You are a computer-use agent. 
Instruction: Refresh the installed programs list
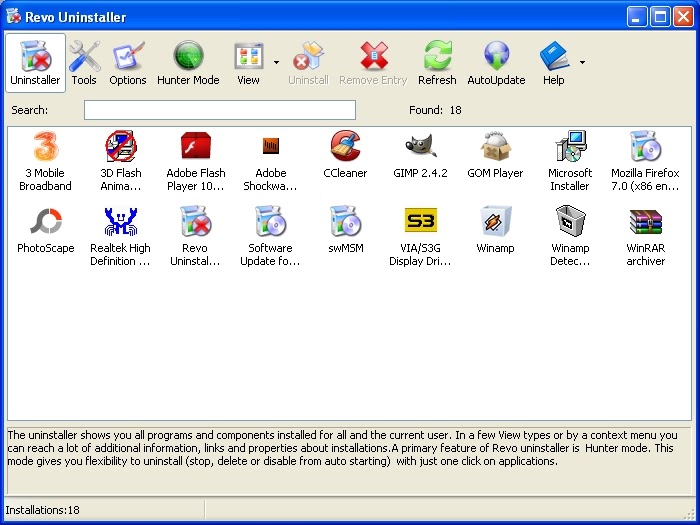pyautogui.click(x=437, y=63)
